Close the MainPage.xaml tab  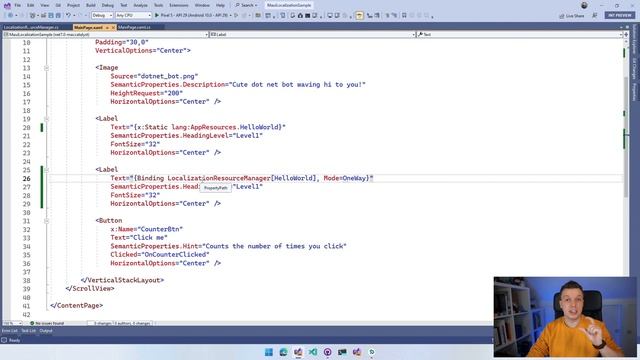click(113, 27)
